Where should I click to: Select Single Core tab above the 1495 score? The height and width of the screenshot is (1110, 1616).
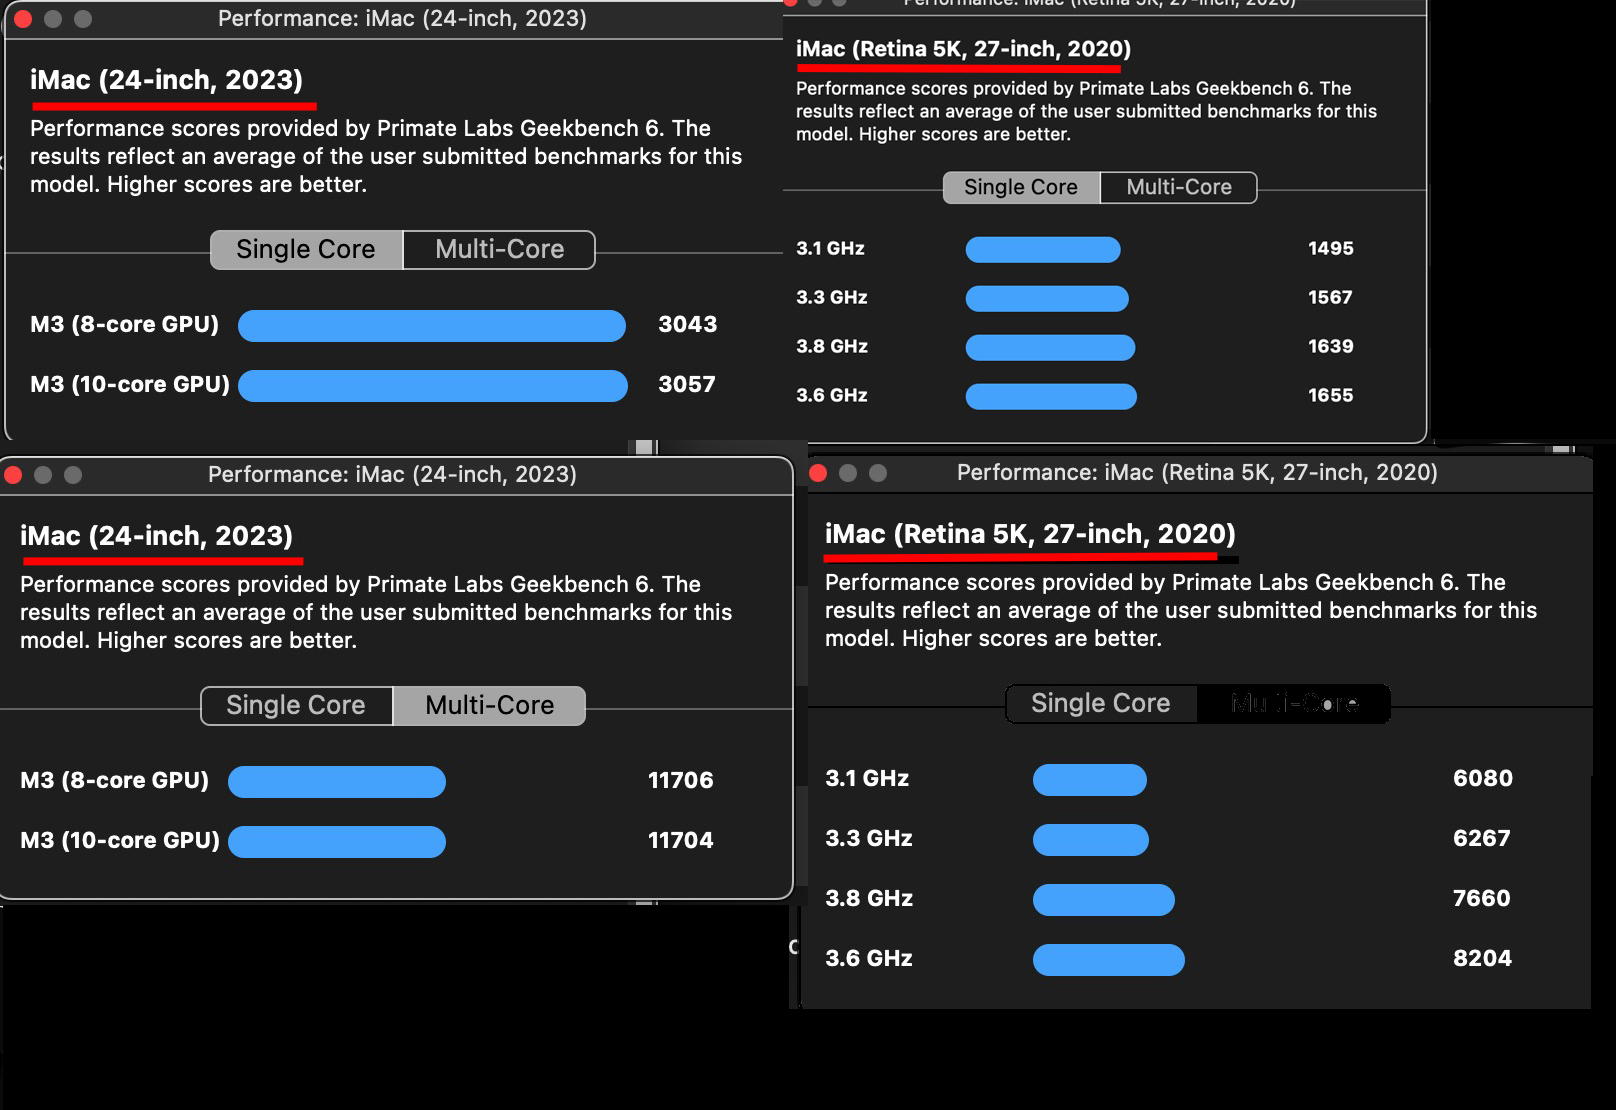[x=1021, y=187]
